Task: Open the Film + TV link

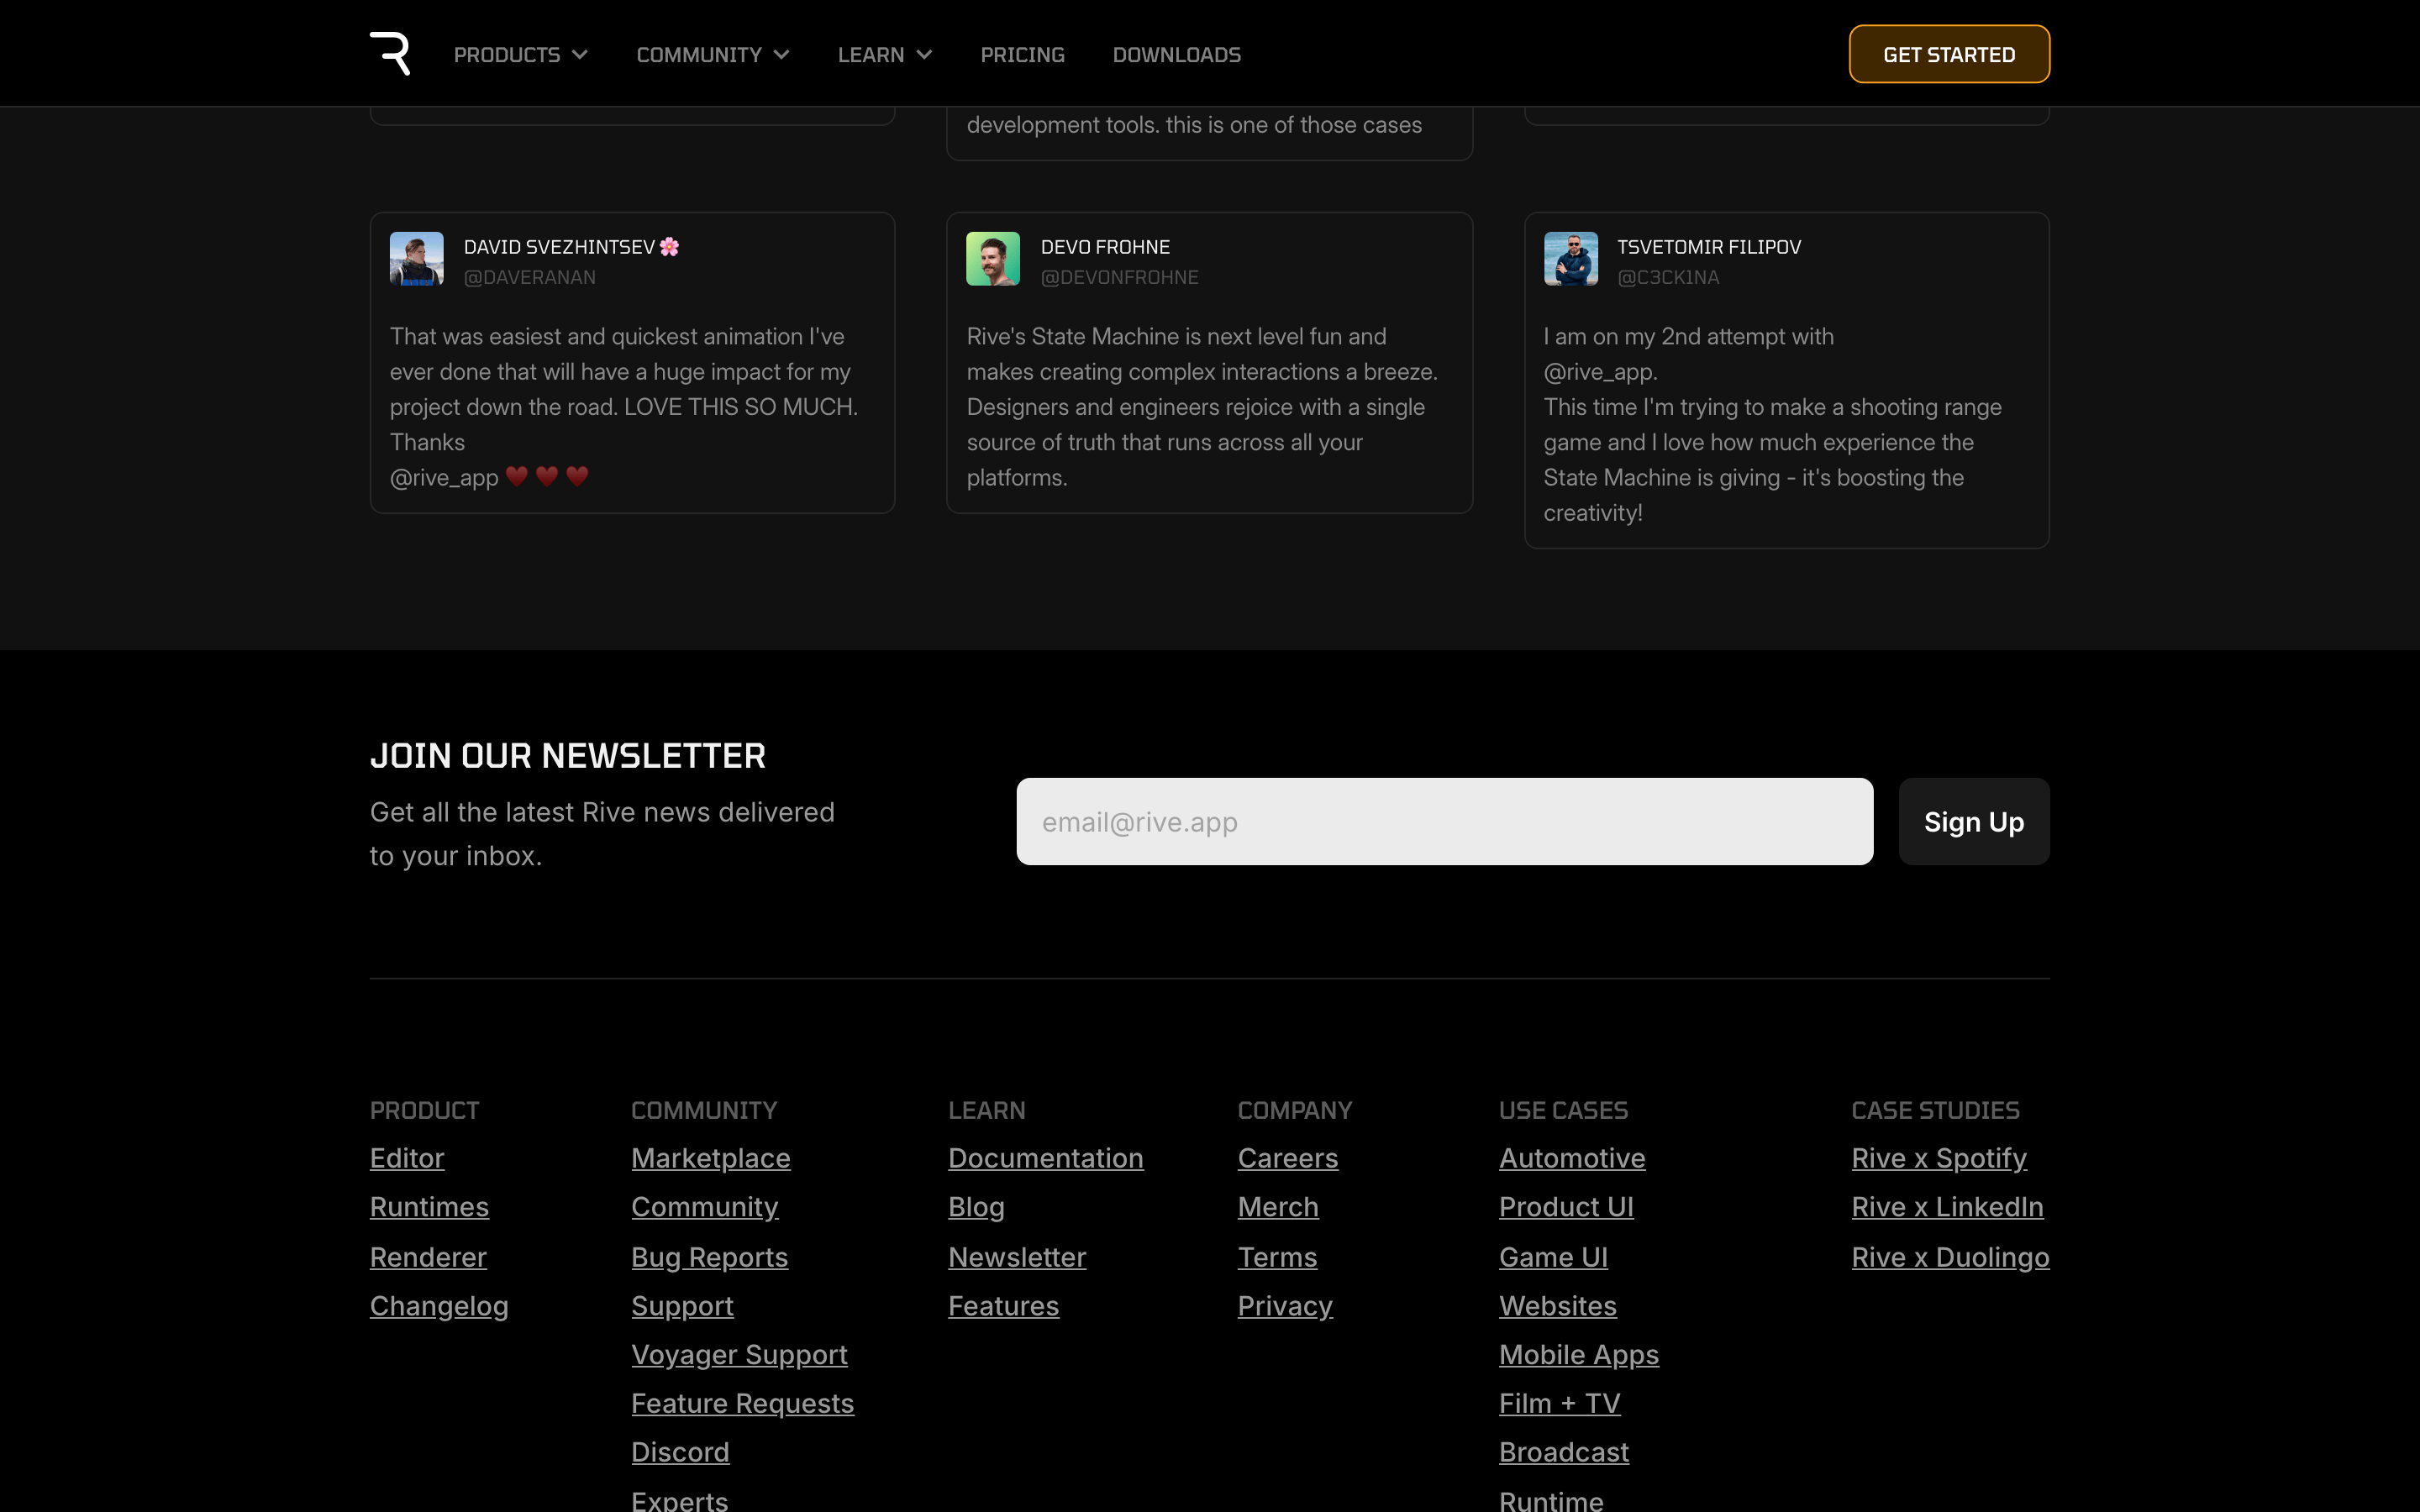Action: click(1559, 1404)
